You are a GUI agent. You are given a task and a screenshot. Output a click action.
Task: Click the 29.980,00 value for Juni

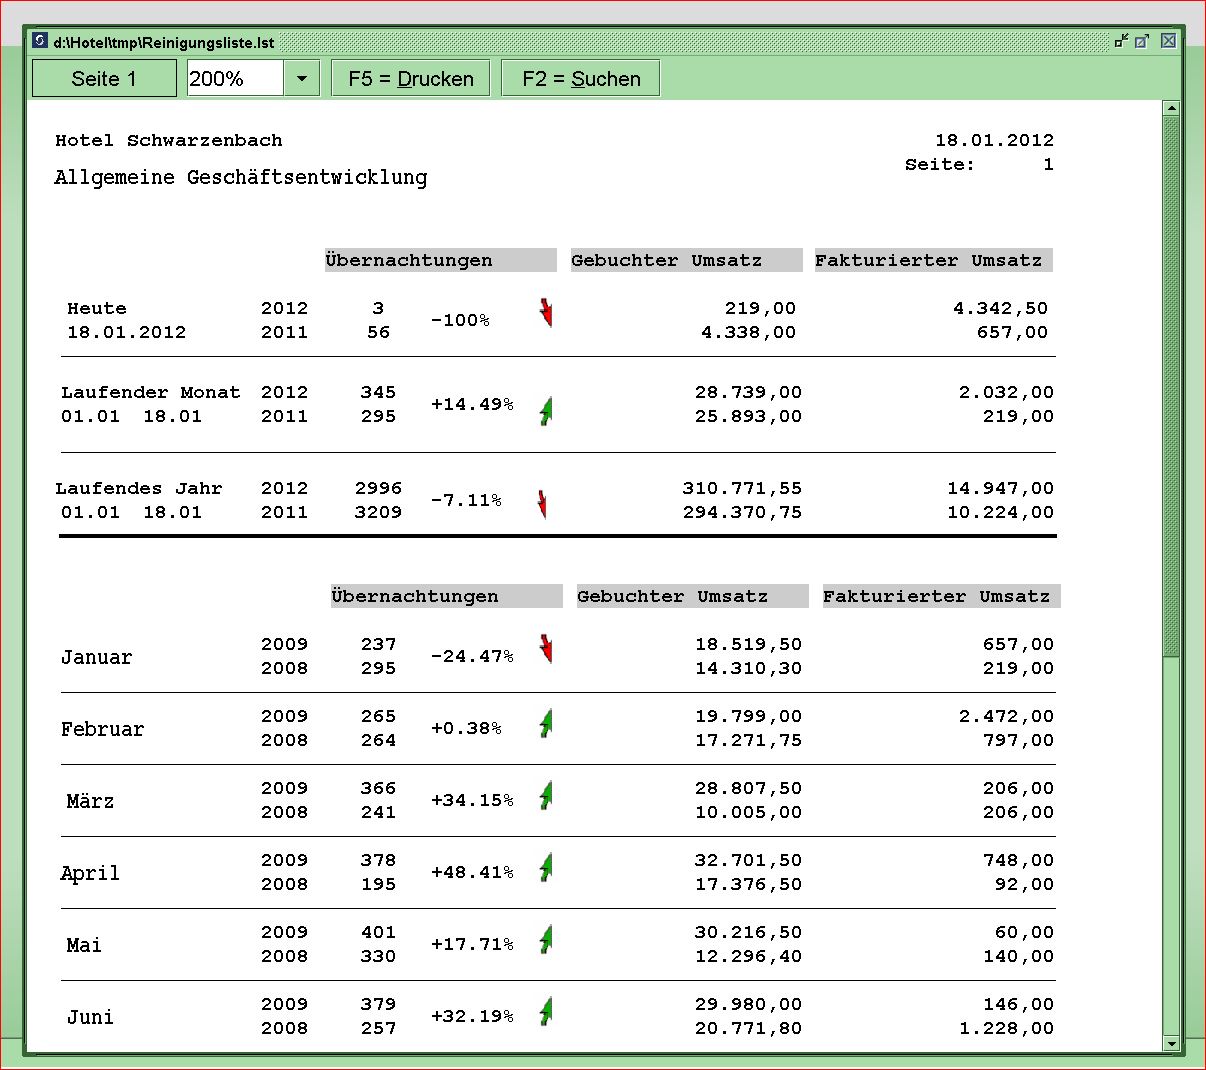pos(748,1004)
